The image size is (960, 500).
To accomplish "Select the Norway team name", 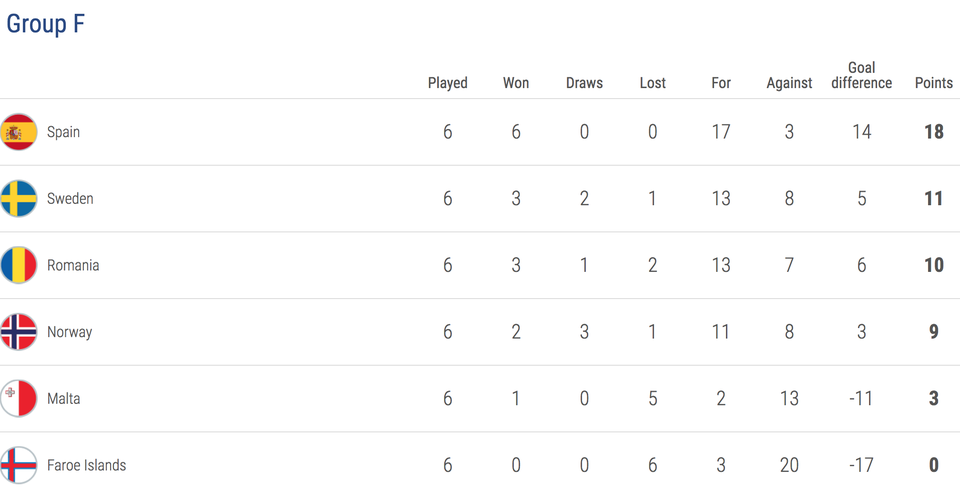I will [x=70, y=332].
